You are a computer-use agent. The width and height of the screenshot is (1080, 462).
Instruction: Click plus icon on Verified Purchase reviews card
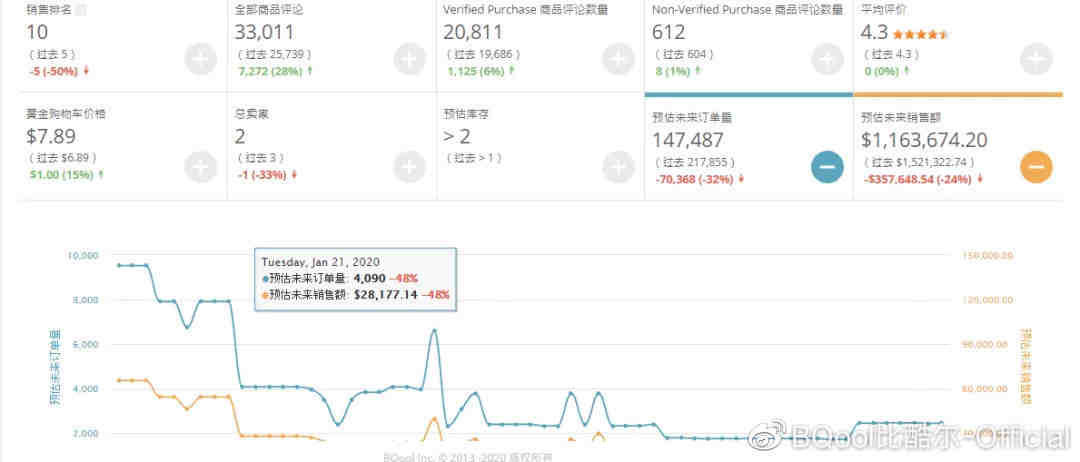click(618, 59)
